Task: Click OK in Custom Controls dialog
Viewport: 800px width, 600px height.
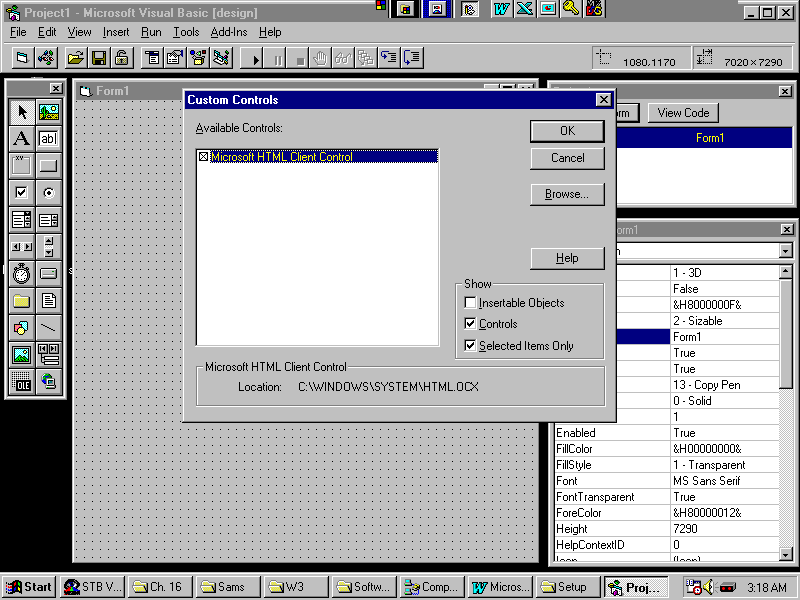Action: [567, 131]
